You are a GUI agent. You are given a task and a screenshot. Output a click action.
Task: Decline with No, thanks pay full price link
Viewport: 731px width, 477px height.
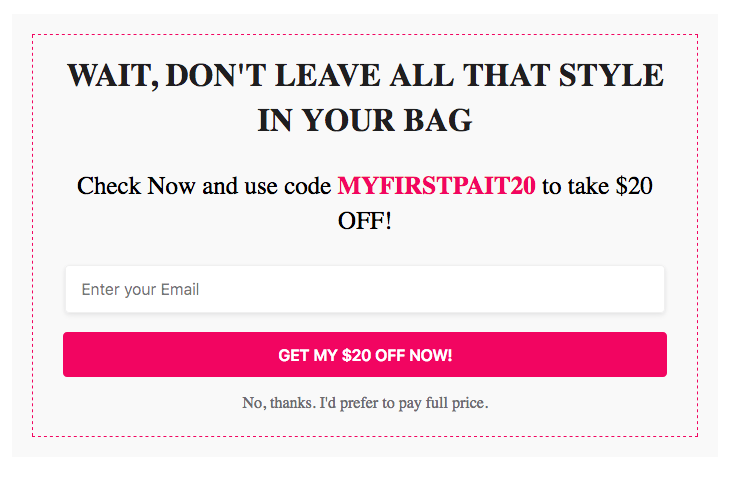point(365,402)
